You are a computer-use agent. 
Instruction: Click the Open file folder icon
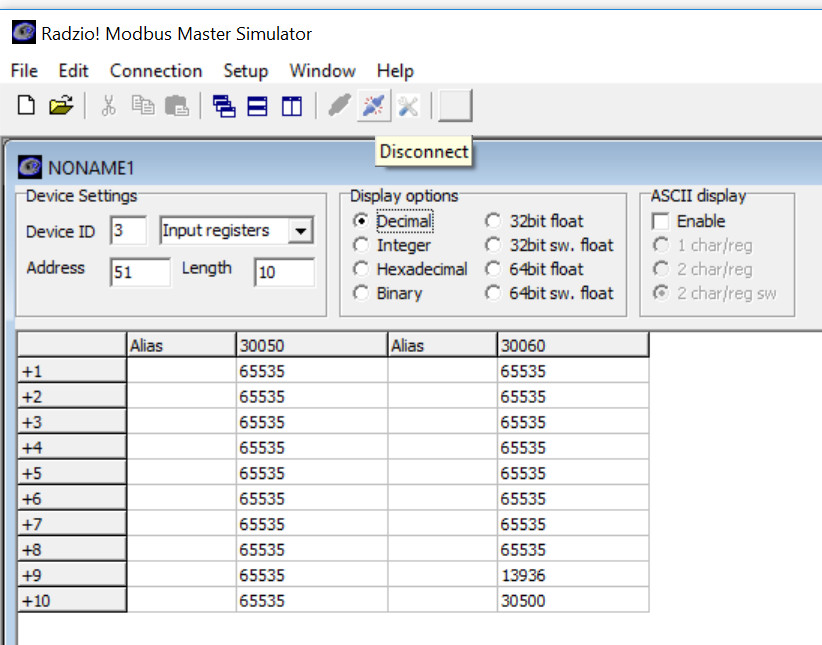click(61, 106)
